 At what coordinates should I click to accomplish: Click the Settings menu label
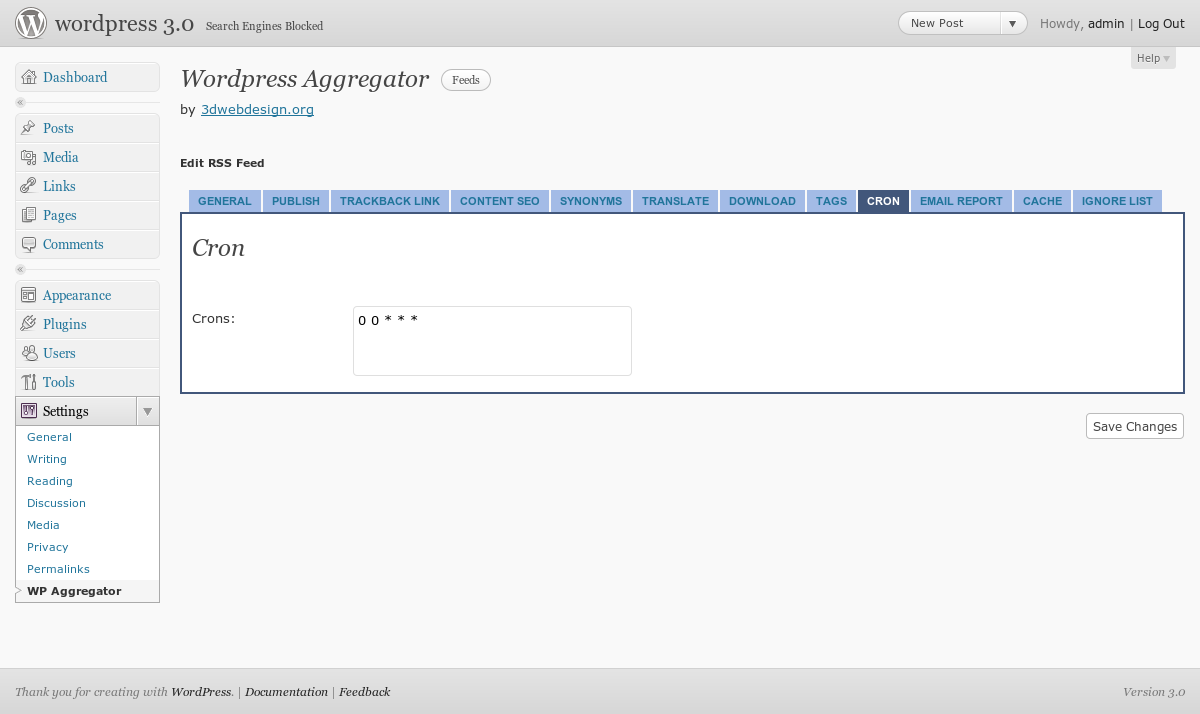tap(66, 411)
